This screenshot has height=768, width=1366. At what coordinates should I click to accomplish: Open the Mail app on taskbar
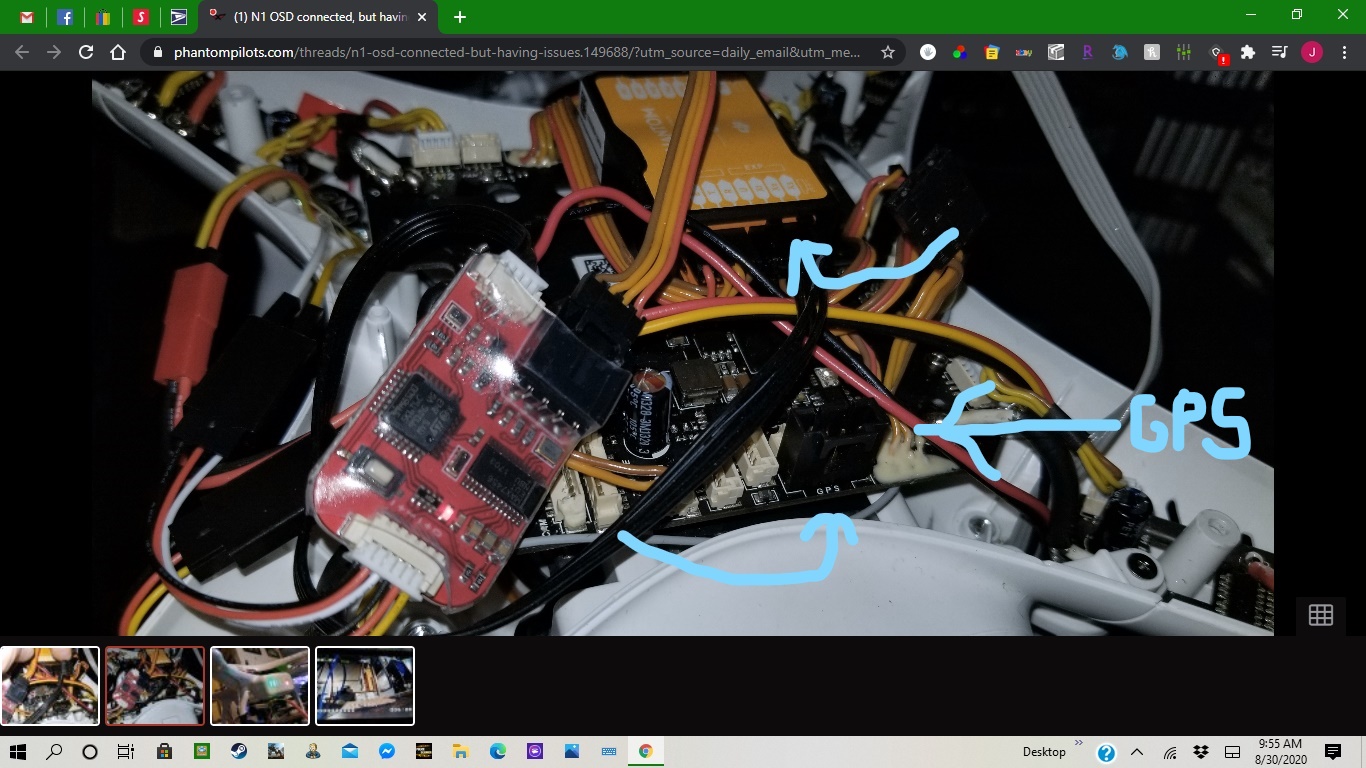(x=350, y=751)
